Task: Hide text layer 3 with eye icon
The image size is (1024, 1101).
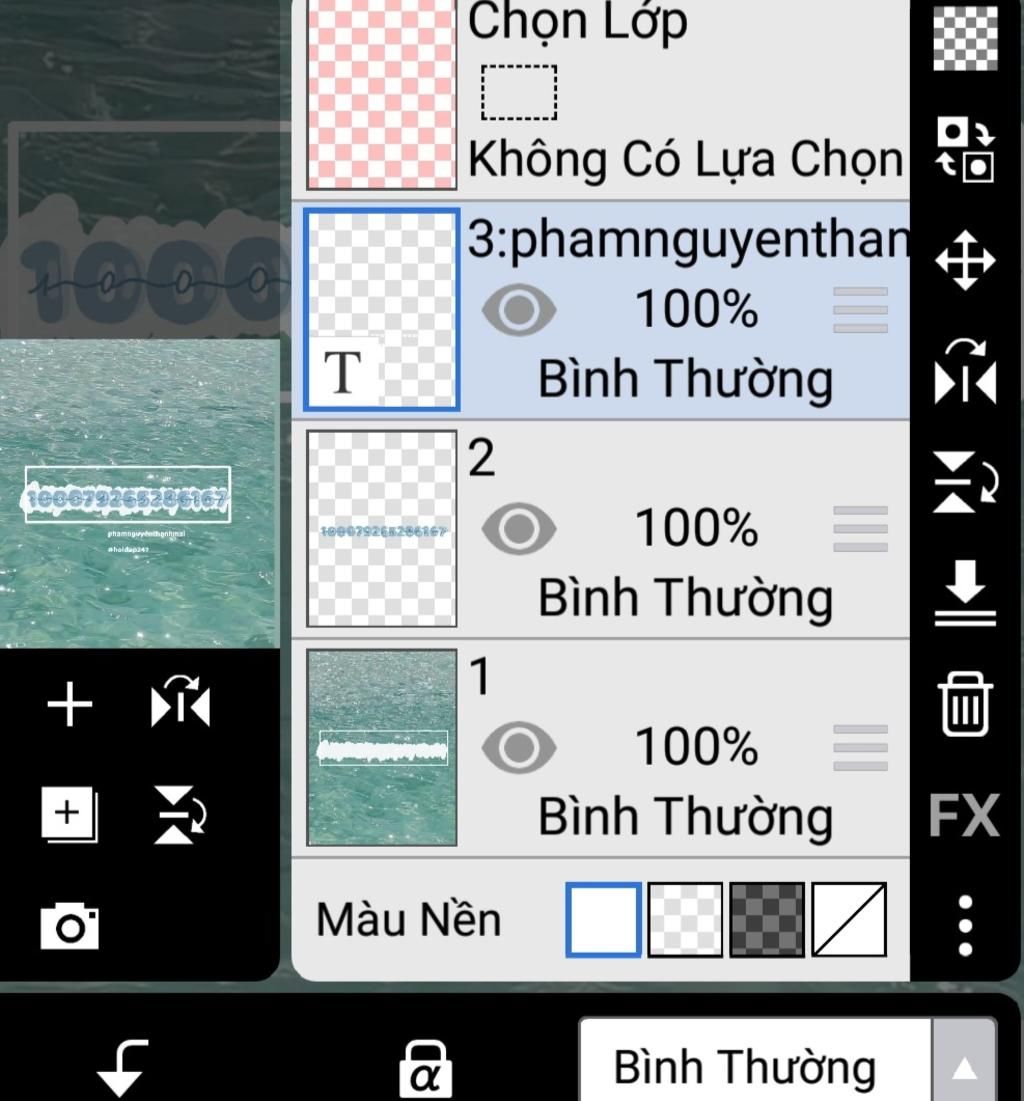Action: (519, 310)
